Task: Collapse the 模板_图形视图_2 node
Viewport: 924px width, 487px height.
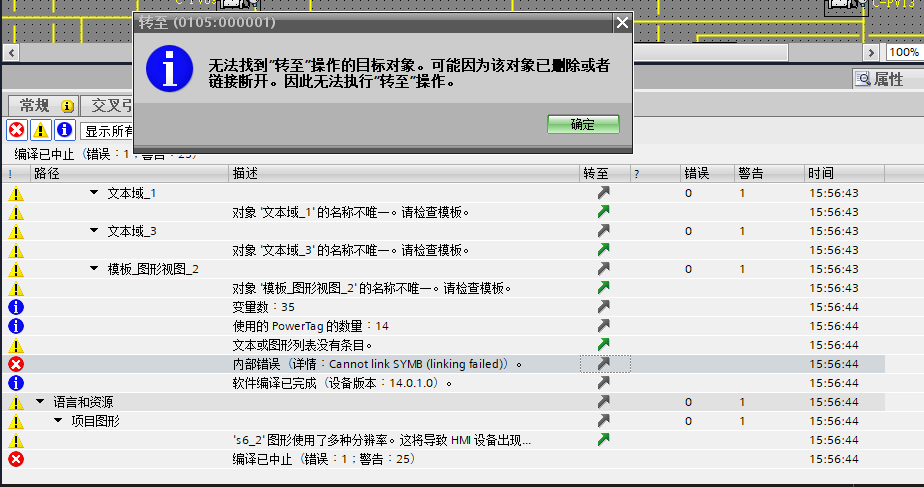Action: 95,269
